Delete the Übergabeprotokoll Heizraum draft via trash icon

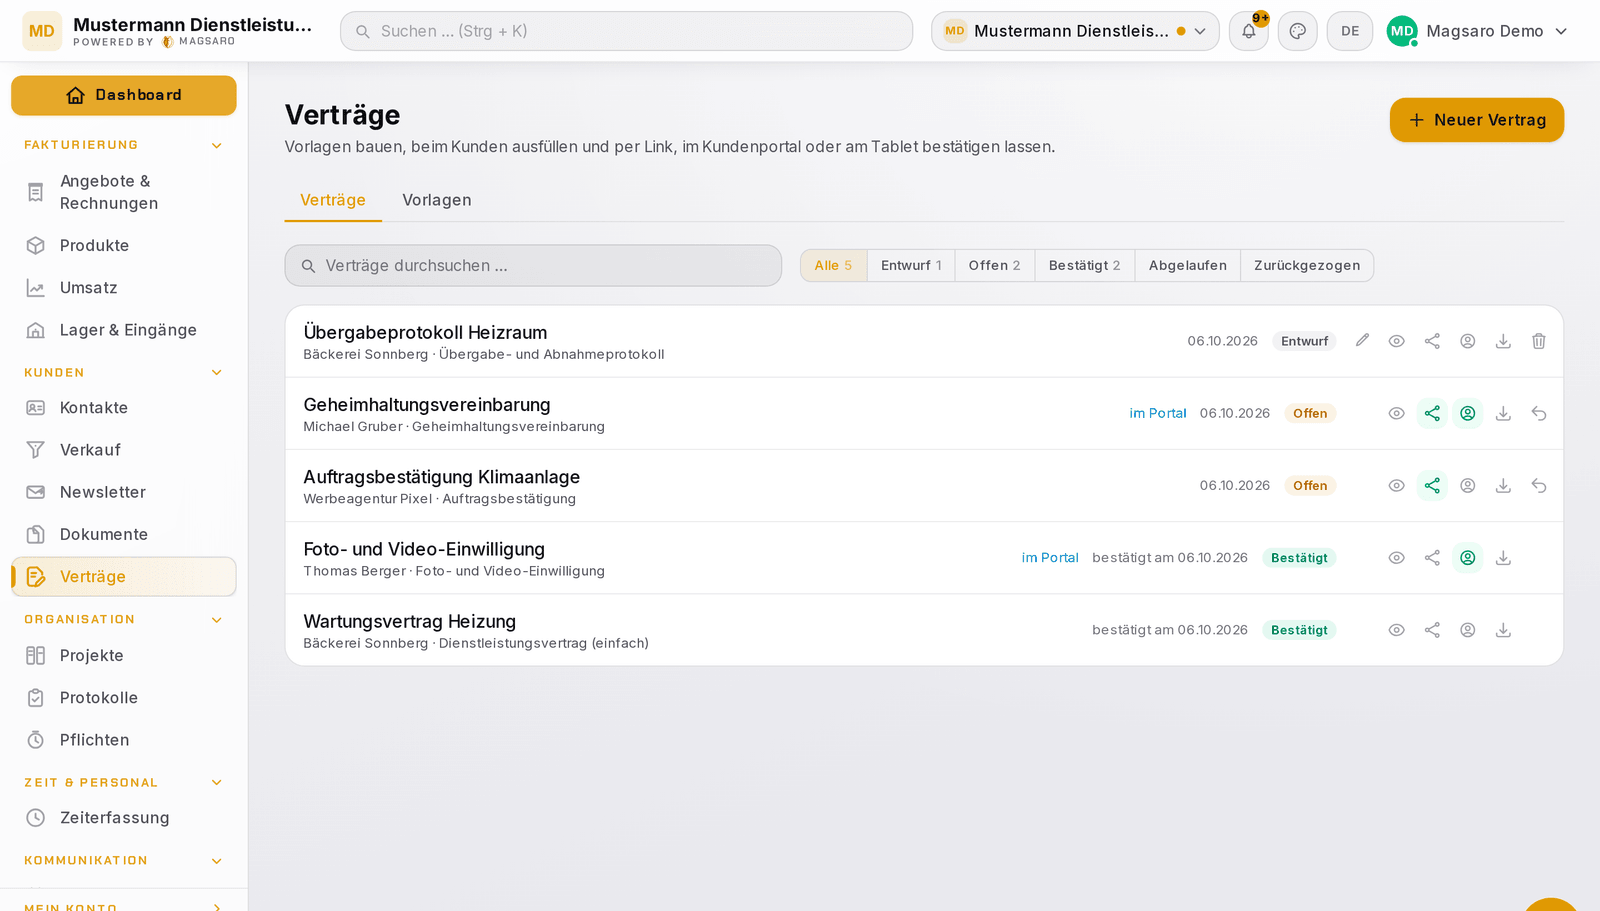[x=1539, y=341]
